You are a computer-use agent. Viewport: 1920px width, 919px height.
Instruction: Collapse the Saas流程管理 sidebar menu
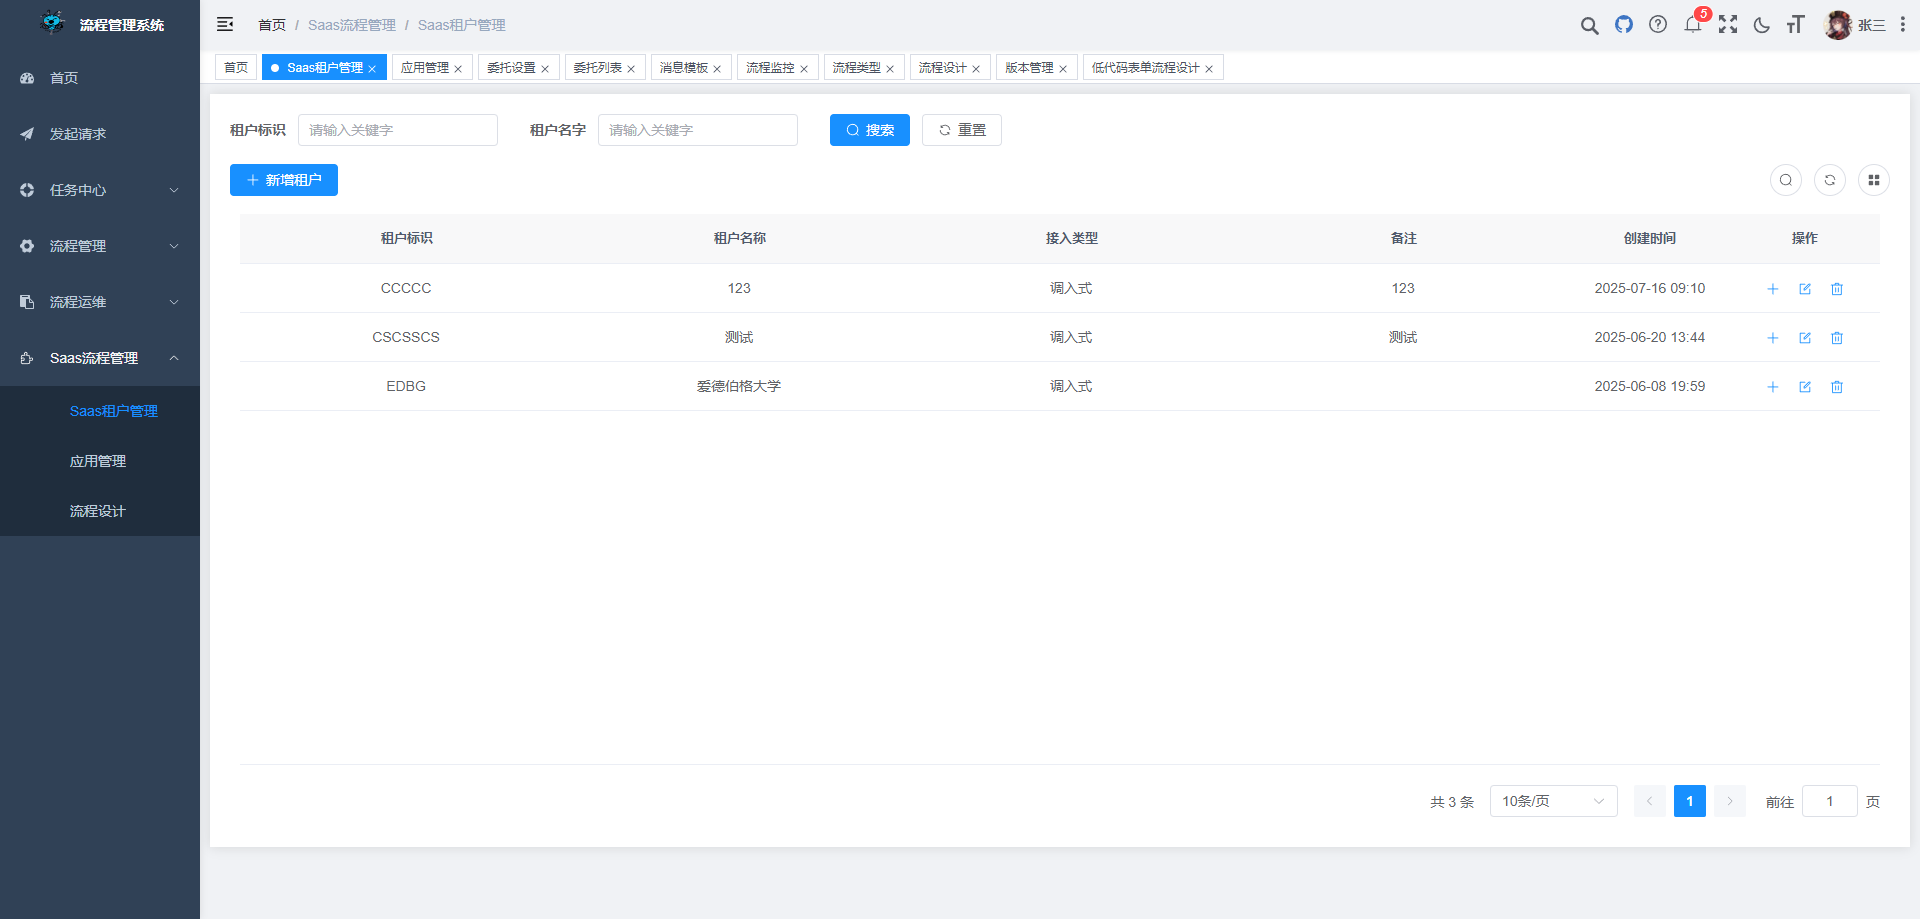[100, 358]
